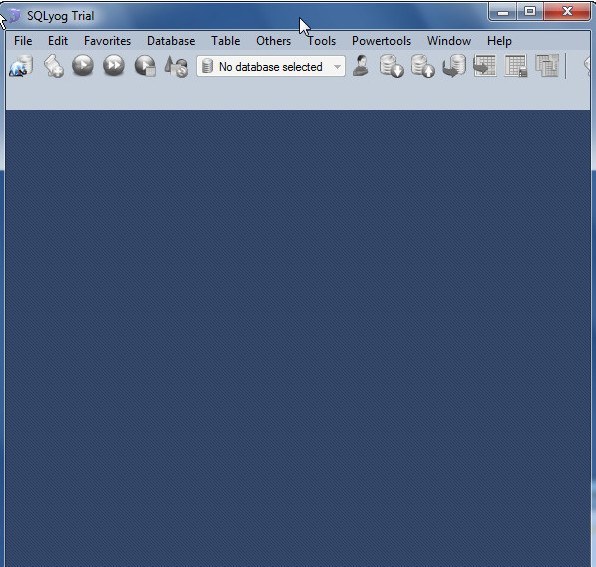
Task: Minimize the SQLyog Trial window
Action: pos(503,11)
